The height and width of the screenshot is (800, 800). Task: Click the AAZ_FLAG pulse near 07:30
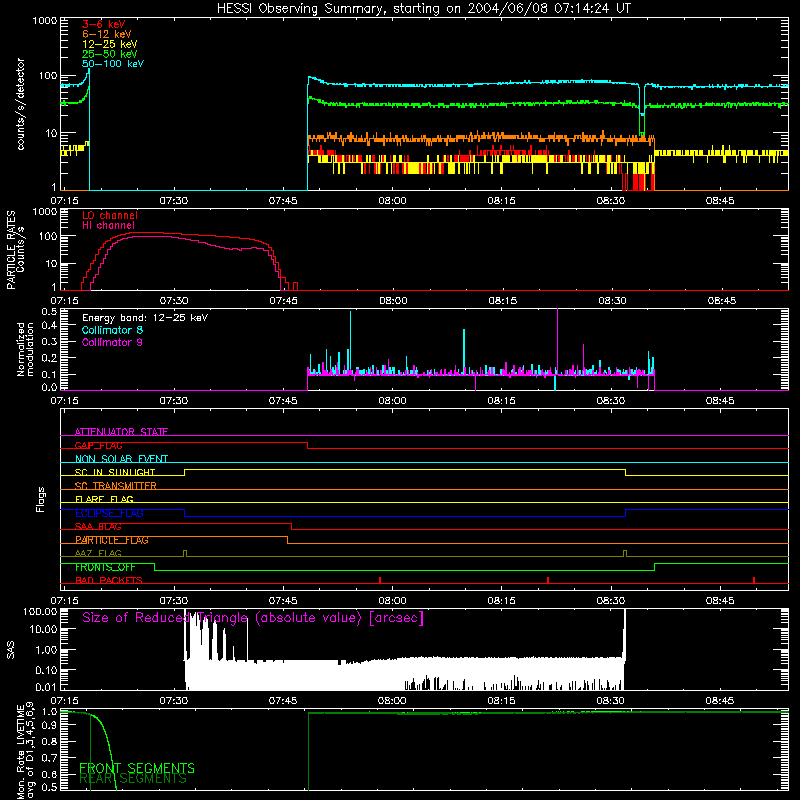coord(185,554)
